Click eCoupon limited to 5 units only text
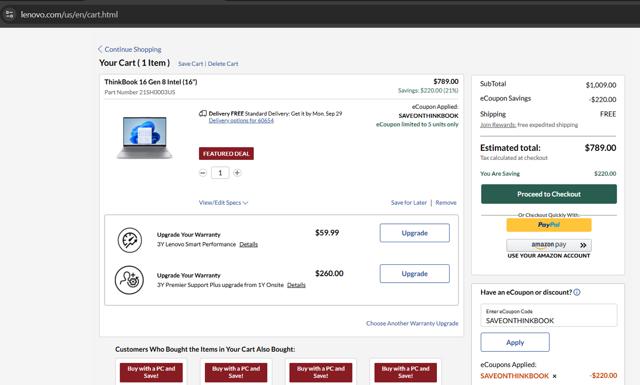 pyautogui.click(x=417, y=125)
